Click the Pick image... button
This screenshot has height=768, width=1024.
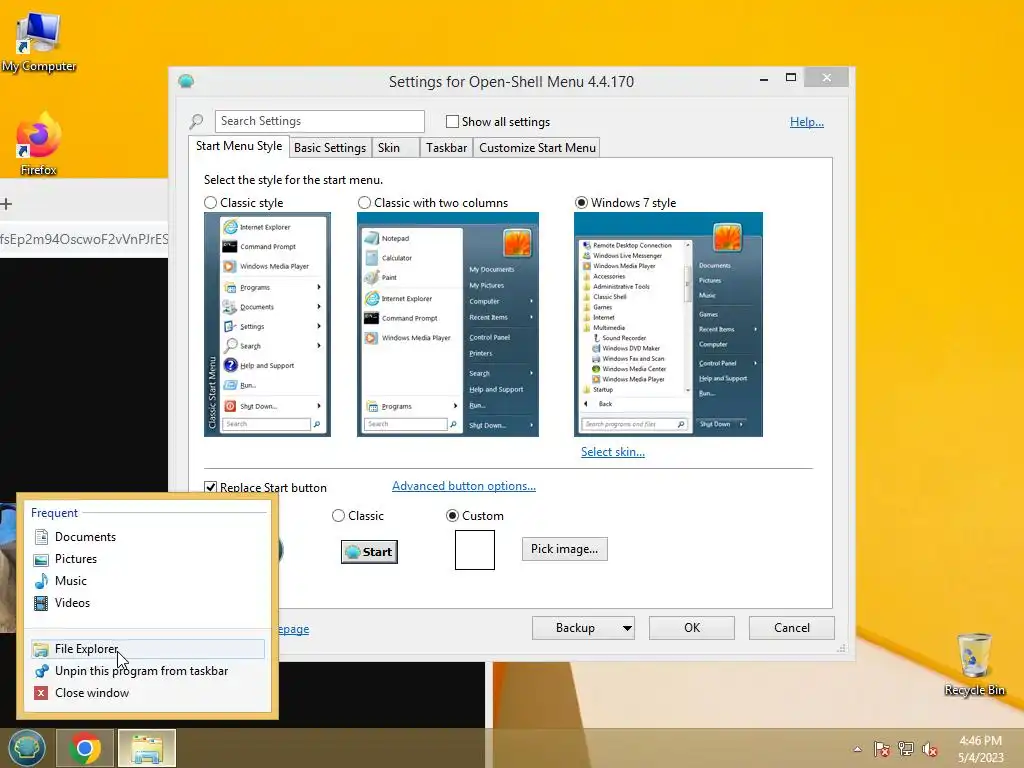tap(564, 549)
